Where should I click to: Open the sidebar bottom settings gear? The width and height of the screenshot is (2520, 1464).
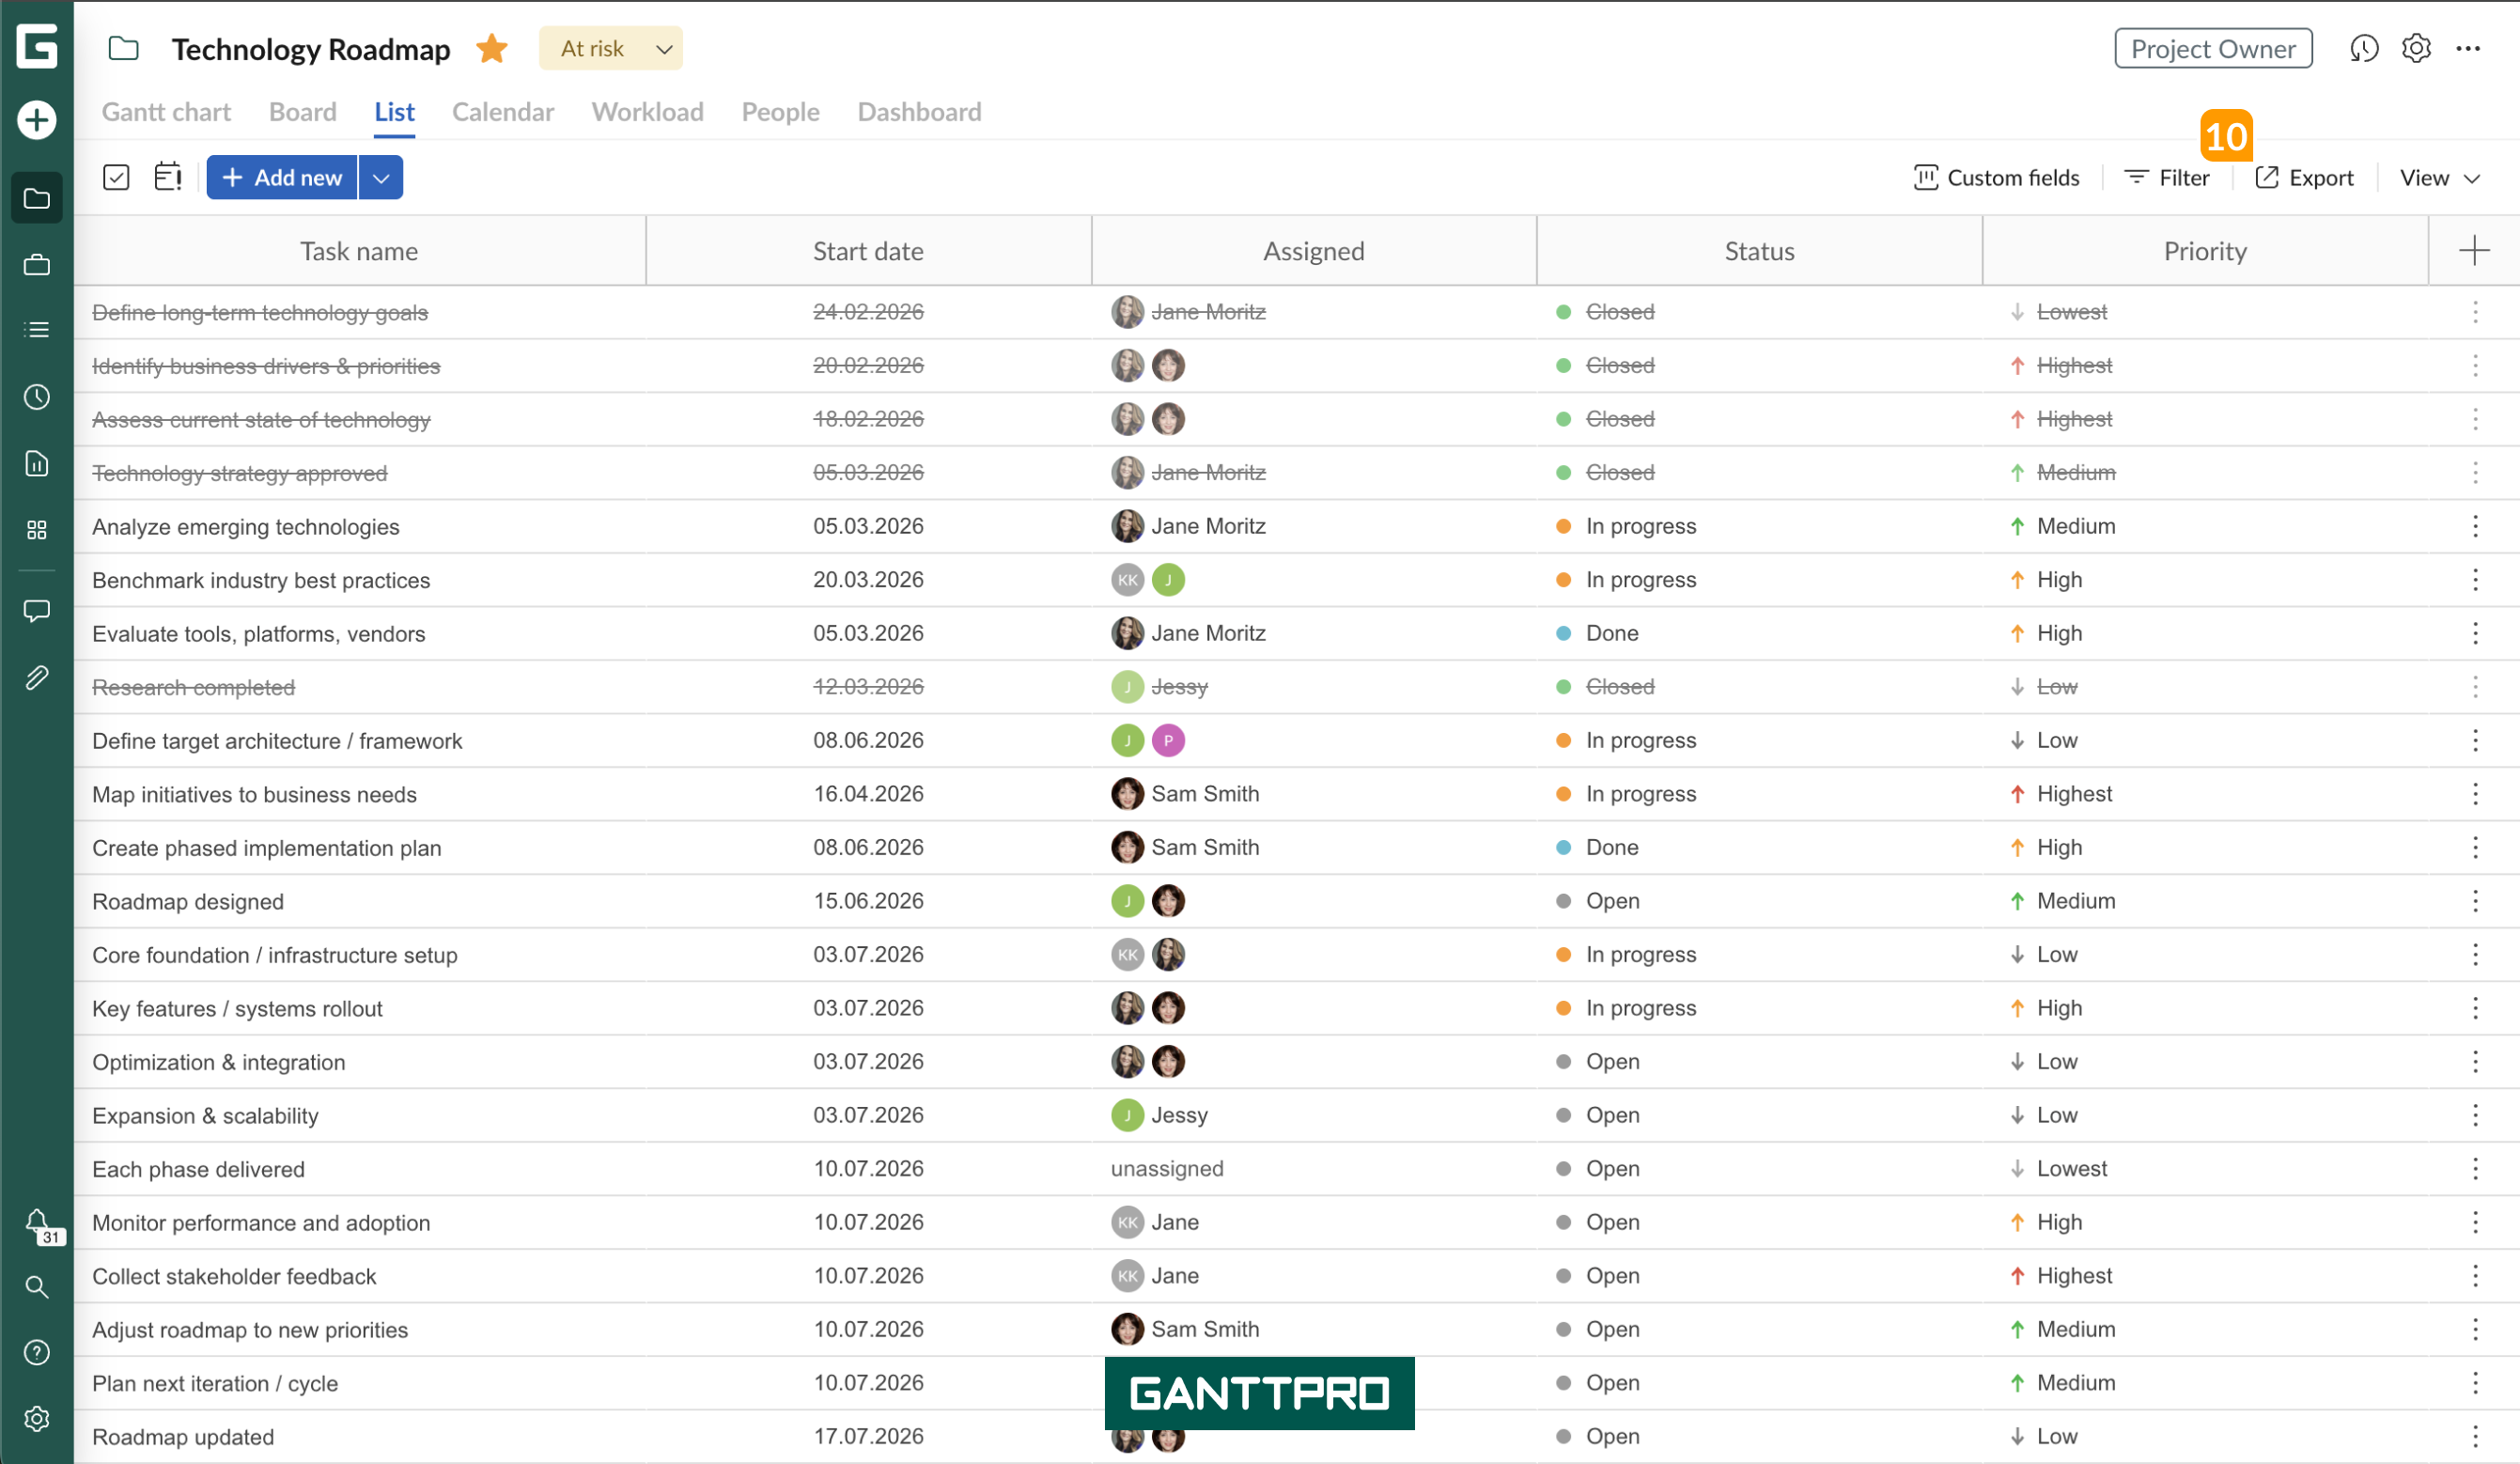coord(37,1419)
